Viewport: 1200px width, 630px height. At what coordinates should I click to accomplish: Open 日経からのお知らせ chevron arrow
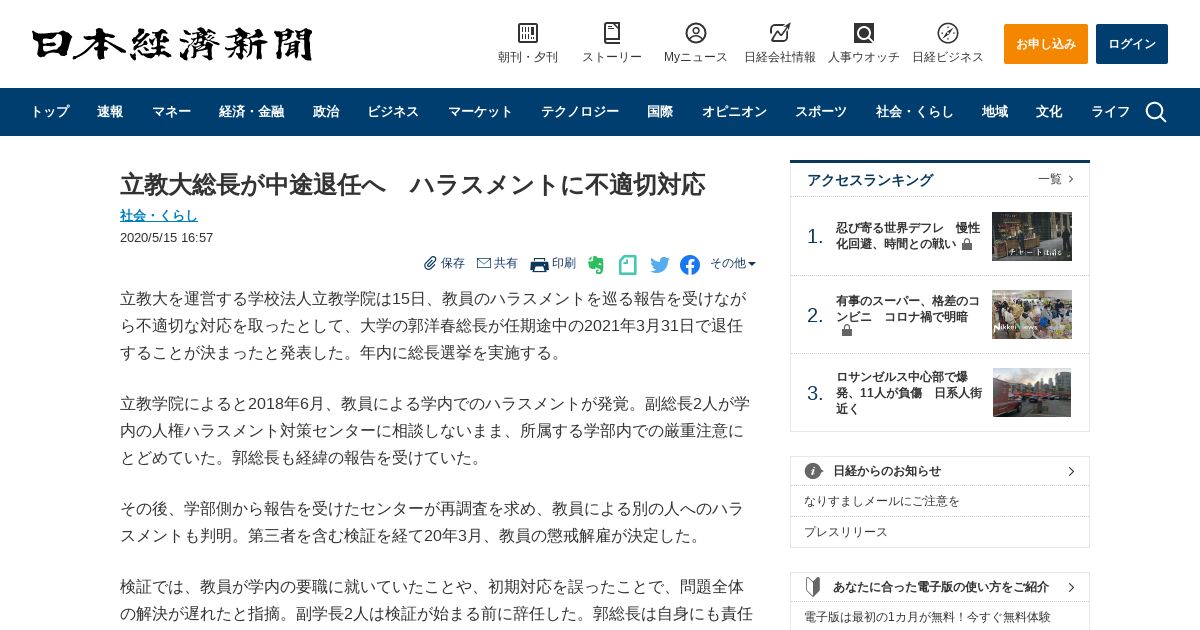coord(1071,471)
